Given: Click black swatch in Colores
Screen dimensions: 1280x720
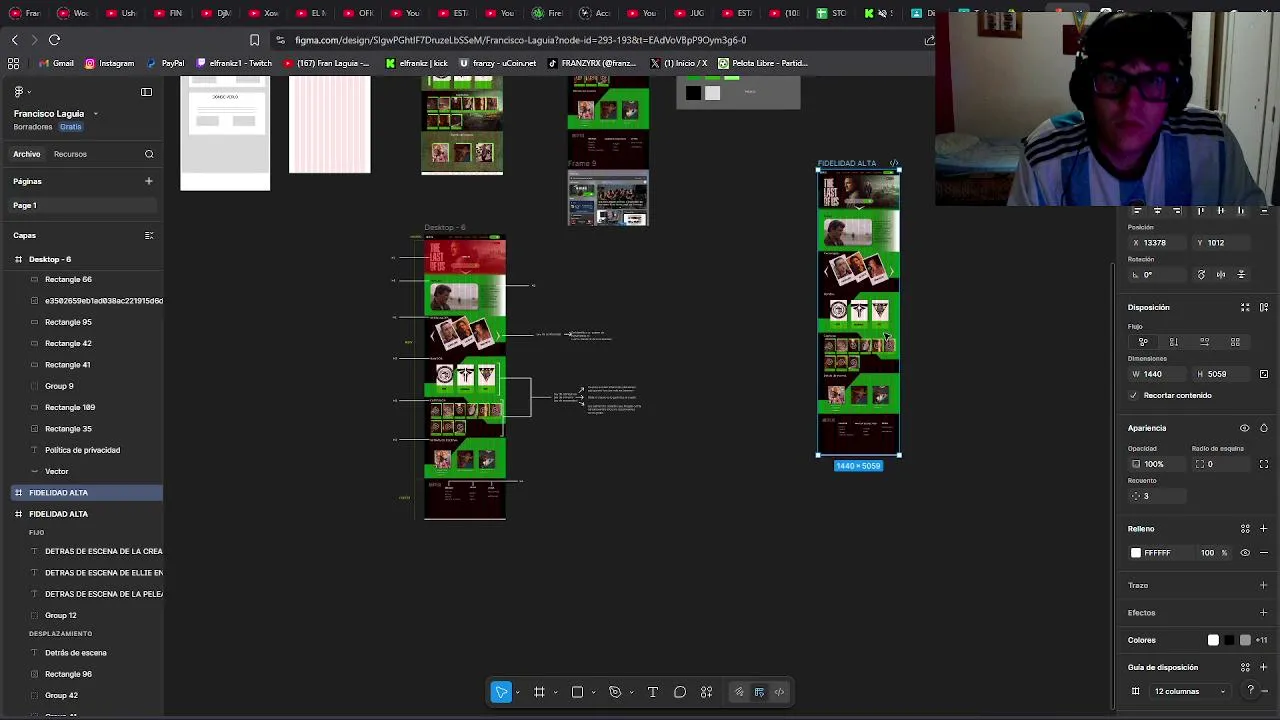Looking at the screenshot, I should [x=1229, y=640].
